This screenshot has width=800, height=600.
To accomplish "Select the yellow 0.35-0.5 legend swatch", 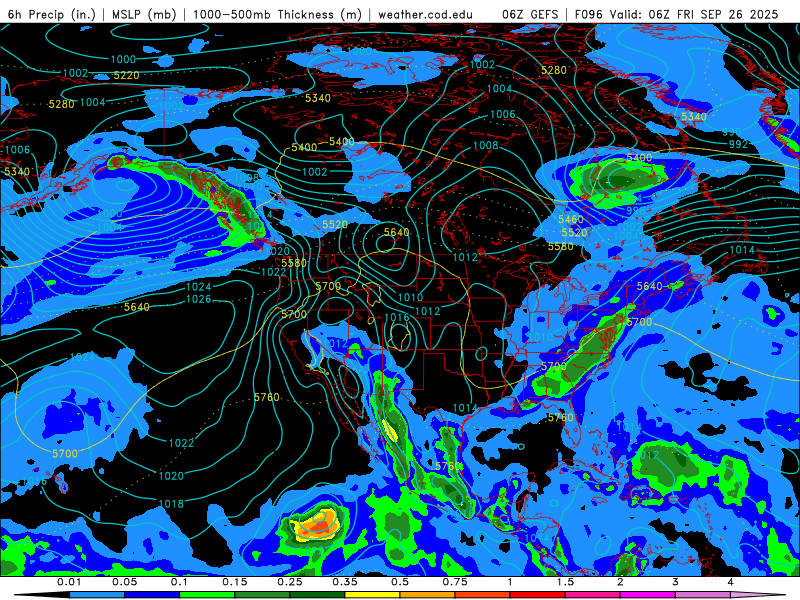I will pos(372,595).
